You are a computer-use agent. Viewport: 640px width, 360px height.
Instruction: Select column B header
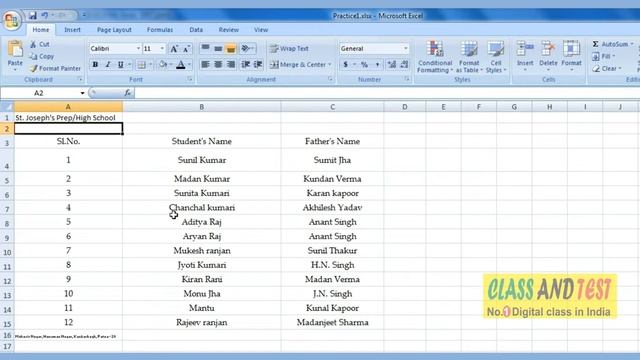click(x=202, y=107)
